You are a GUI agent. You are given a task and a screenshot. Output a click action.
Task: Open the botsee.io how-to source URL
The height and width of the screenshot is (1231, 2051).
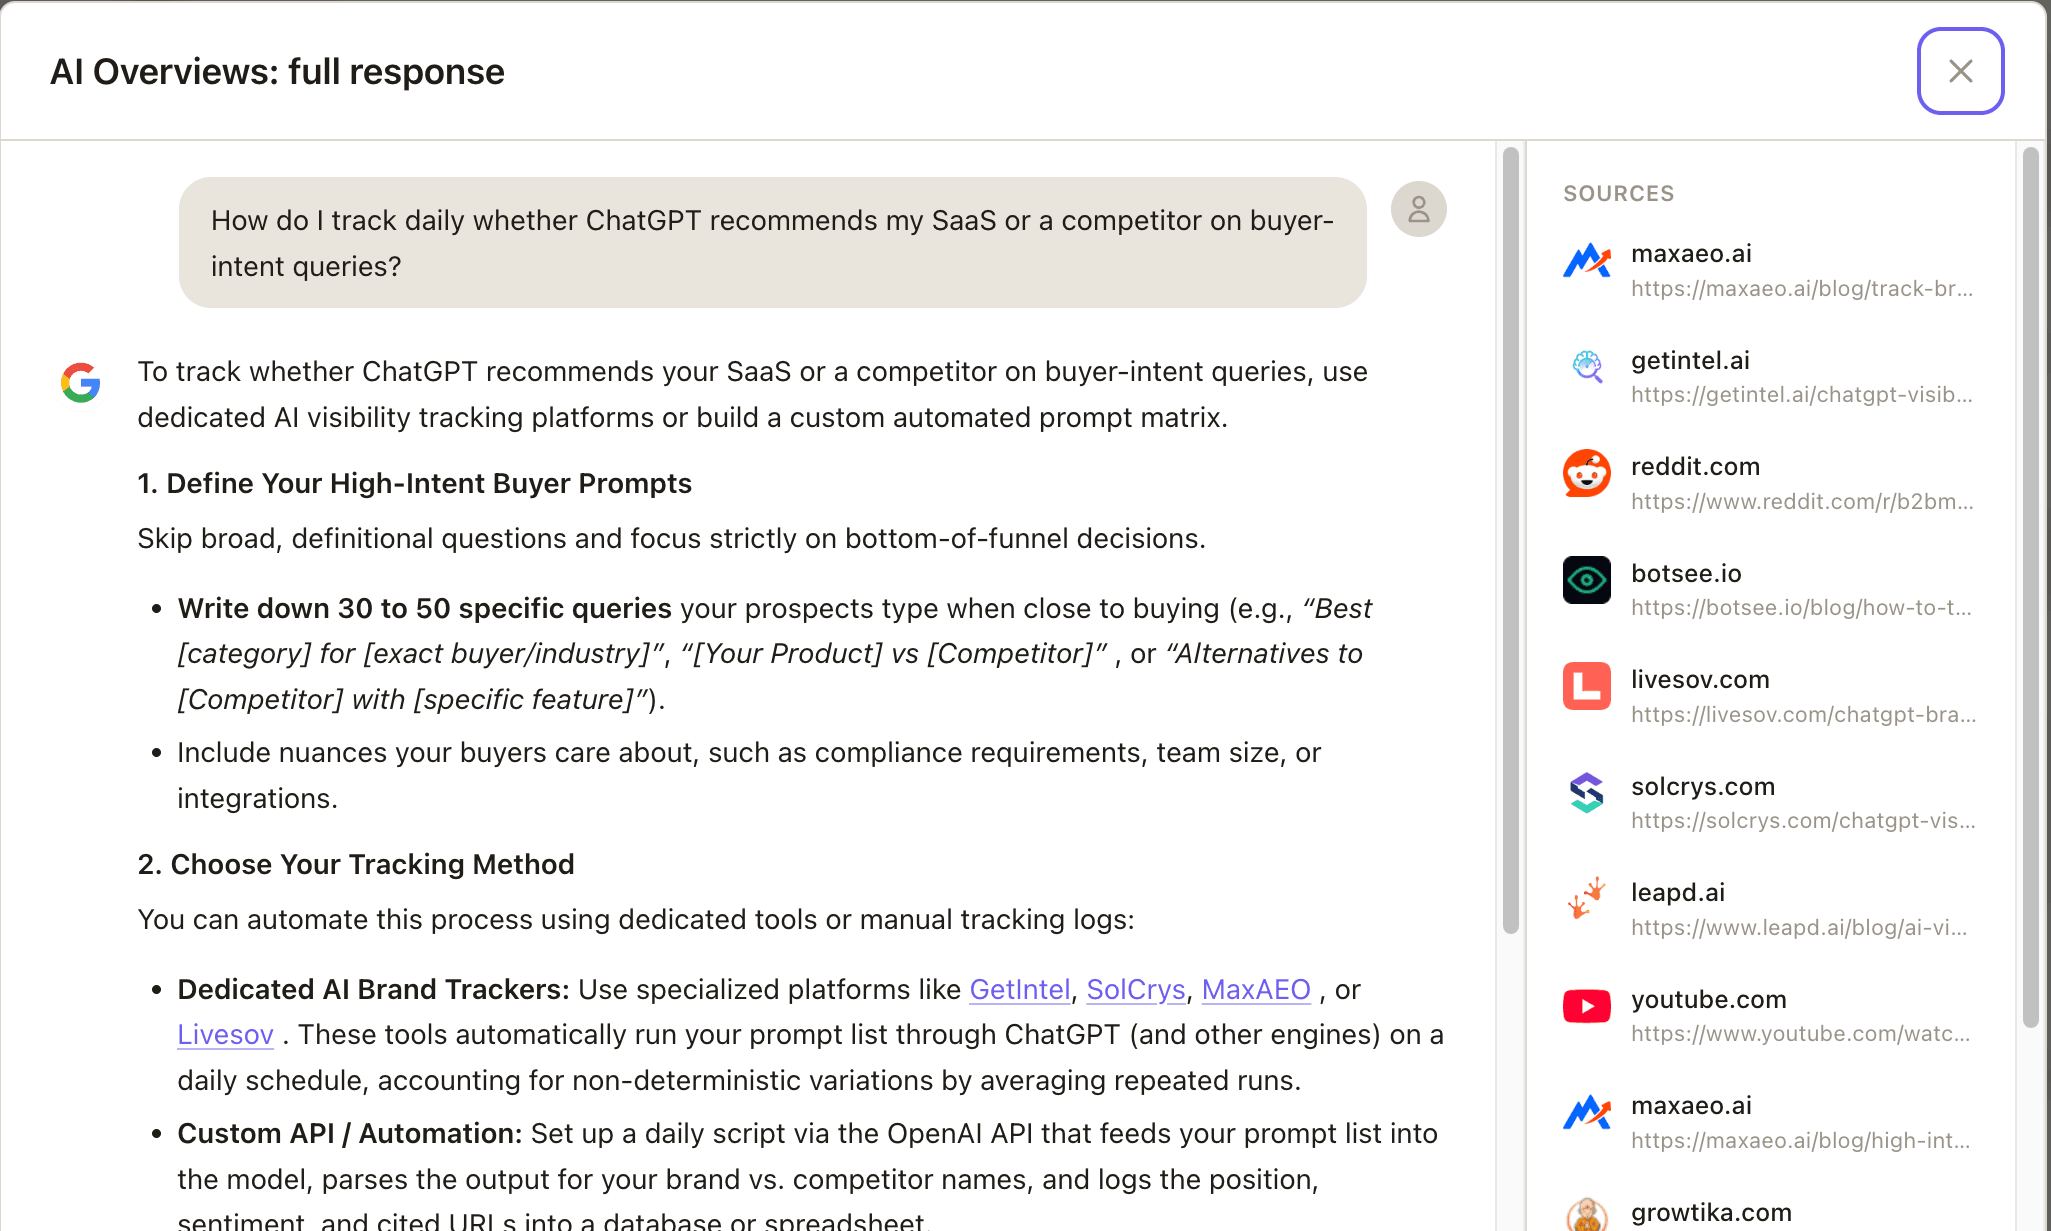tap(1801, 608)
